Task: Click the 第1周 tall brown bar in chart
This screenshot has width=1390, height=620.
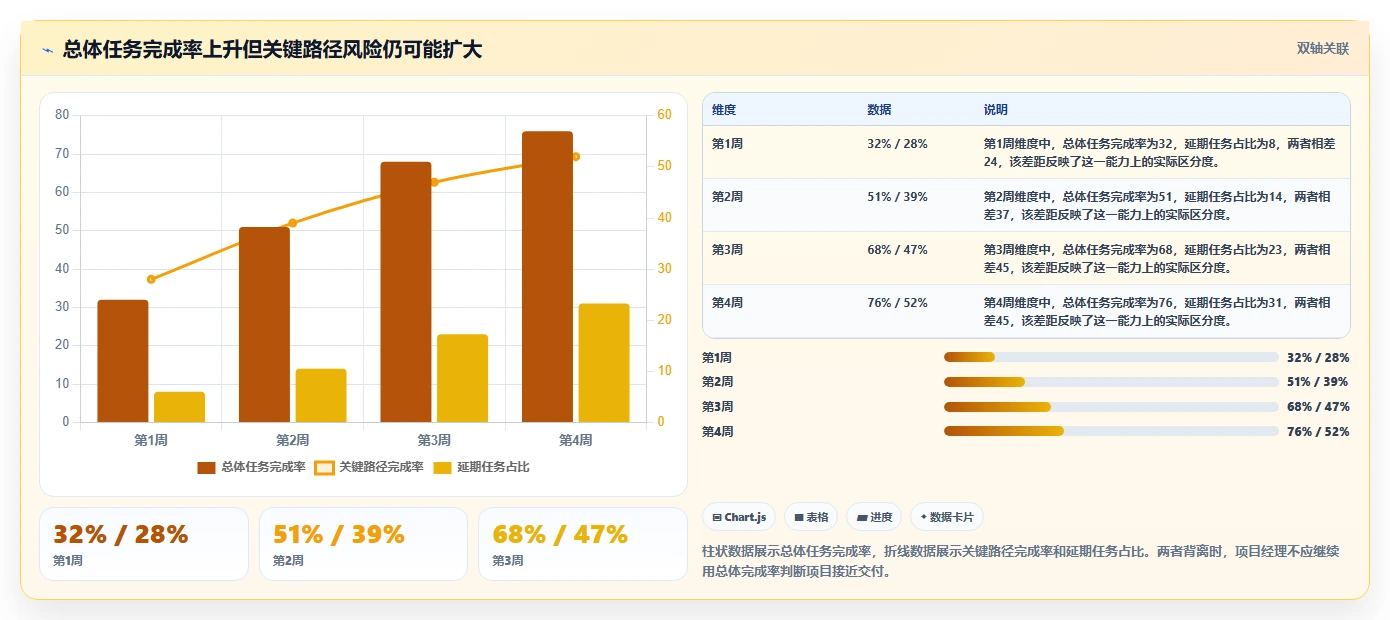Action: click(x=123, y=361)
